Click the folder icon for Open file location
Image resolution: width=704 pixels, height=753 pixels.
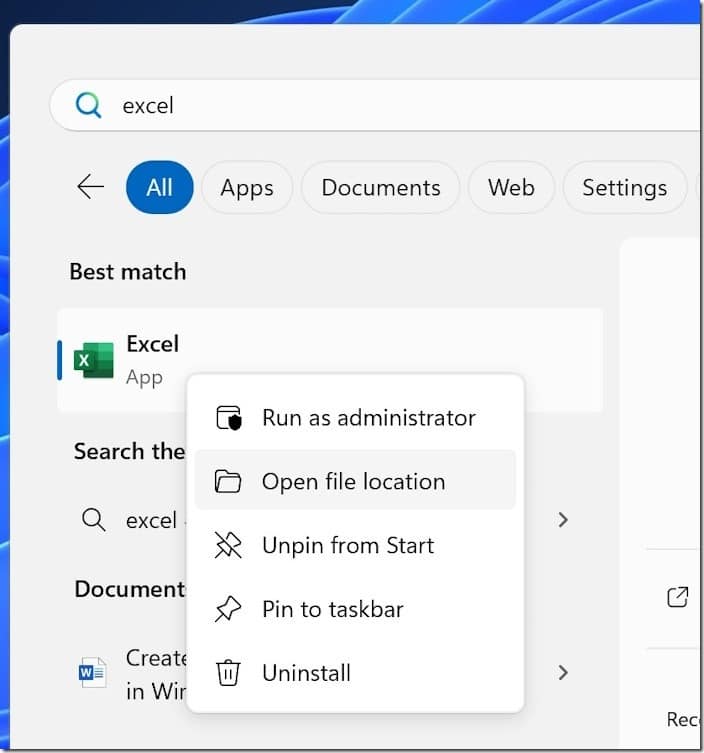(228, 481)
